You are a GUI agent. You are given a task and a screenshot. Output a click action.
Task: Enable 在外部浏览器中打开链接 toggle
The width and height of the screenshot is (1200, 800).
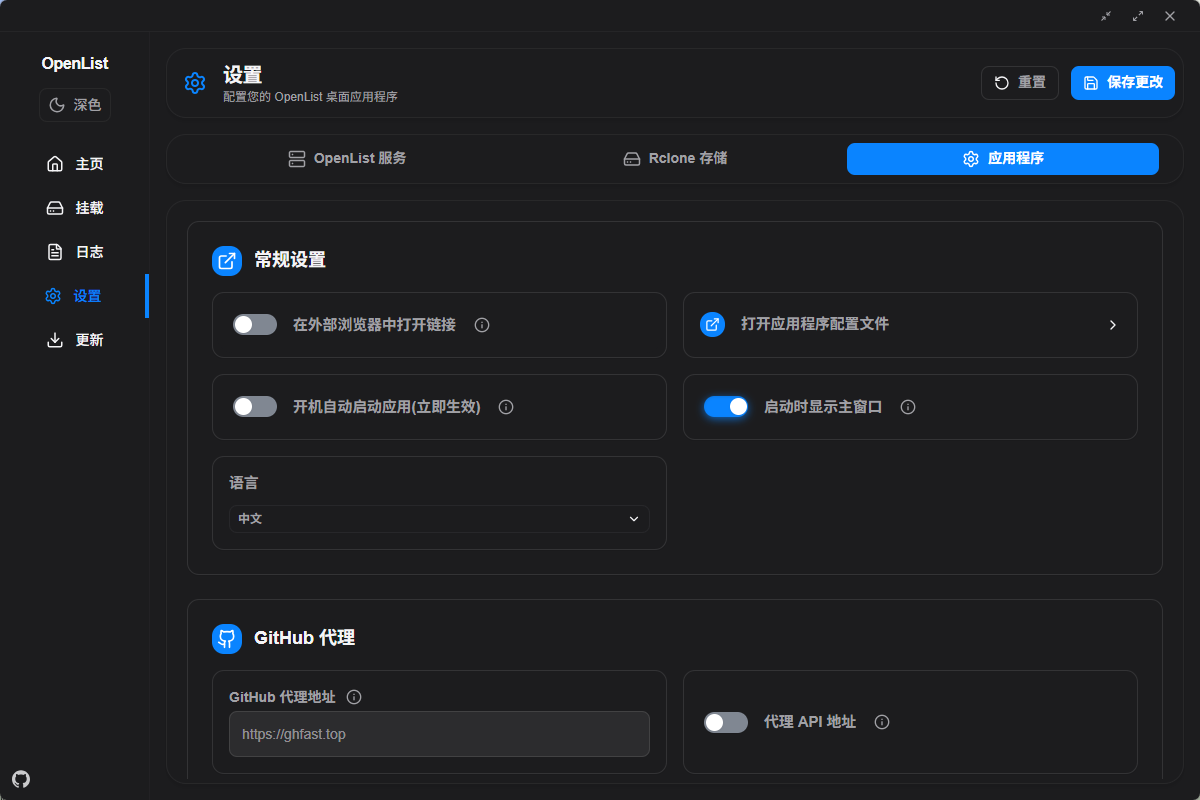(x=255, y=325)
